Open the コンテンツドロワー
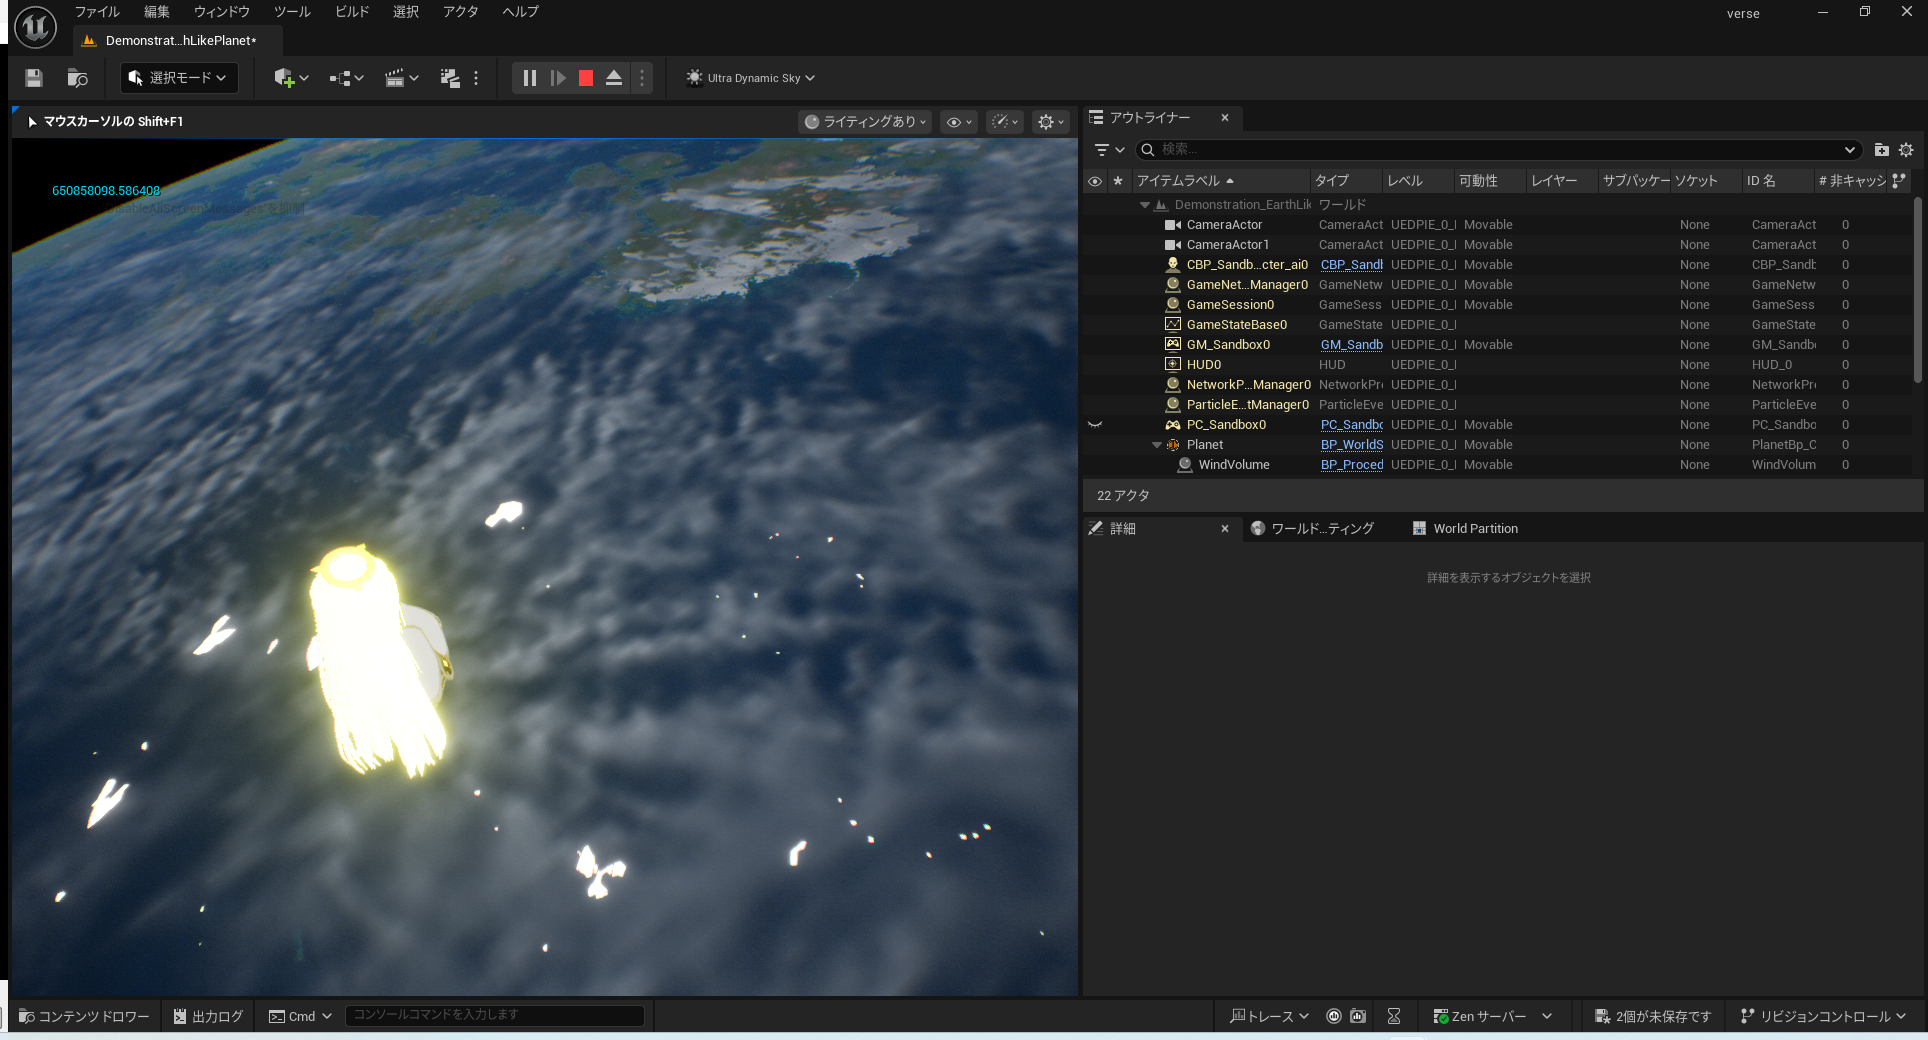 [84, 1016]
